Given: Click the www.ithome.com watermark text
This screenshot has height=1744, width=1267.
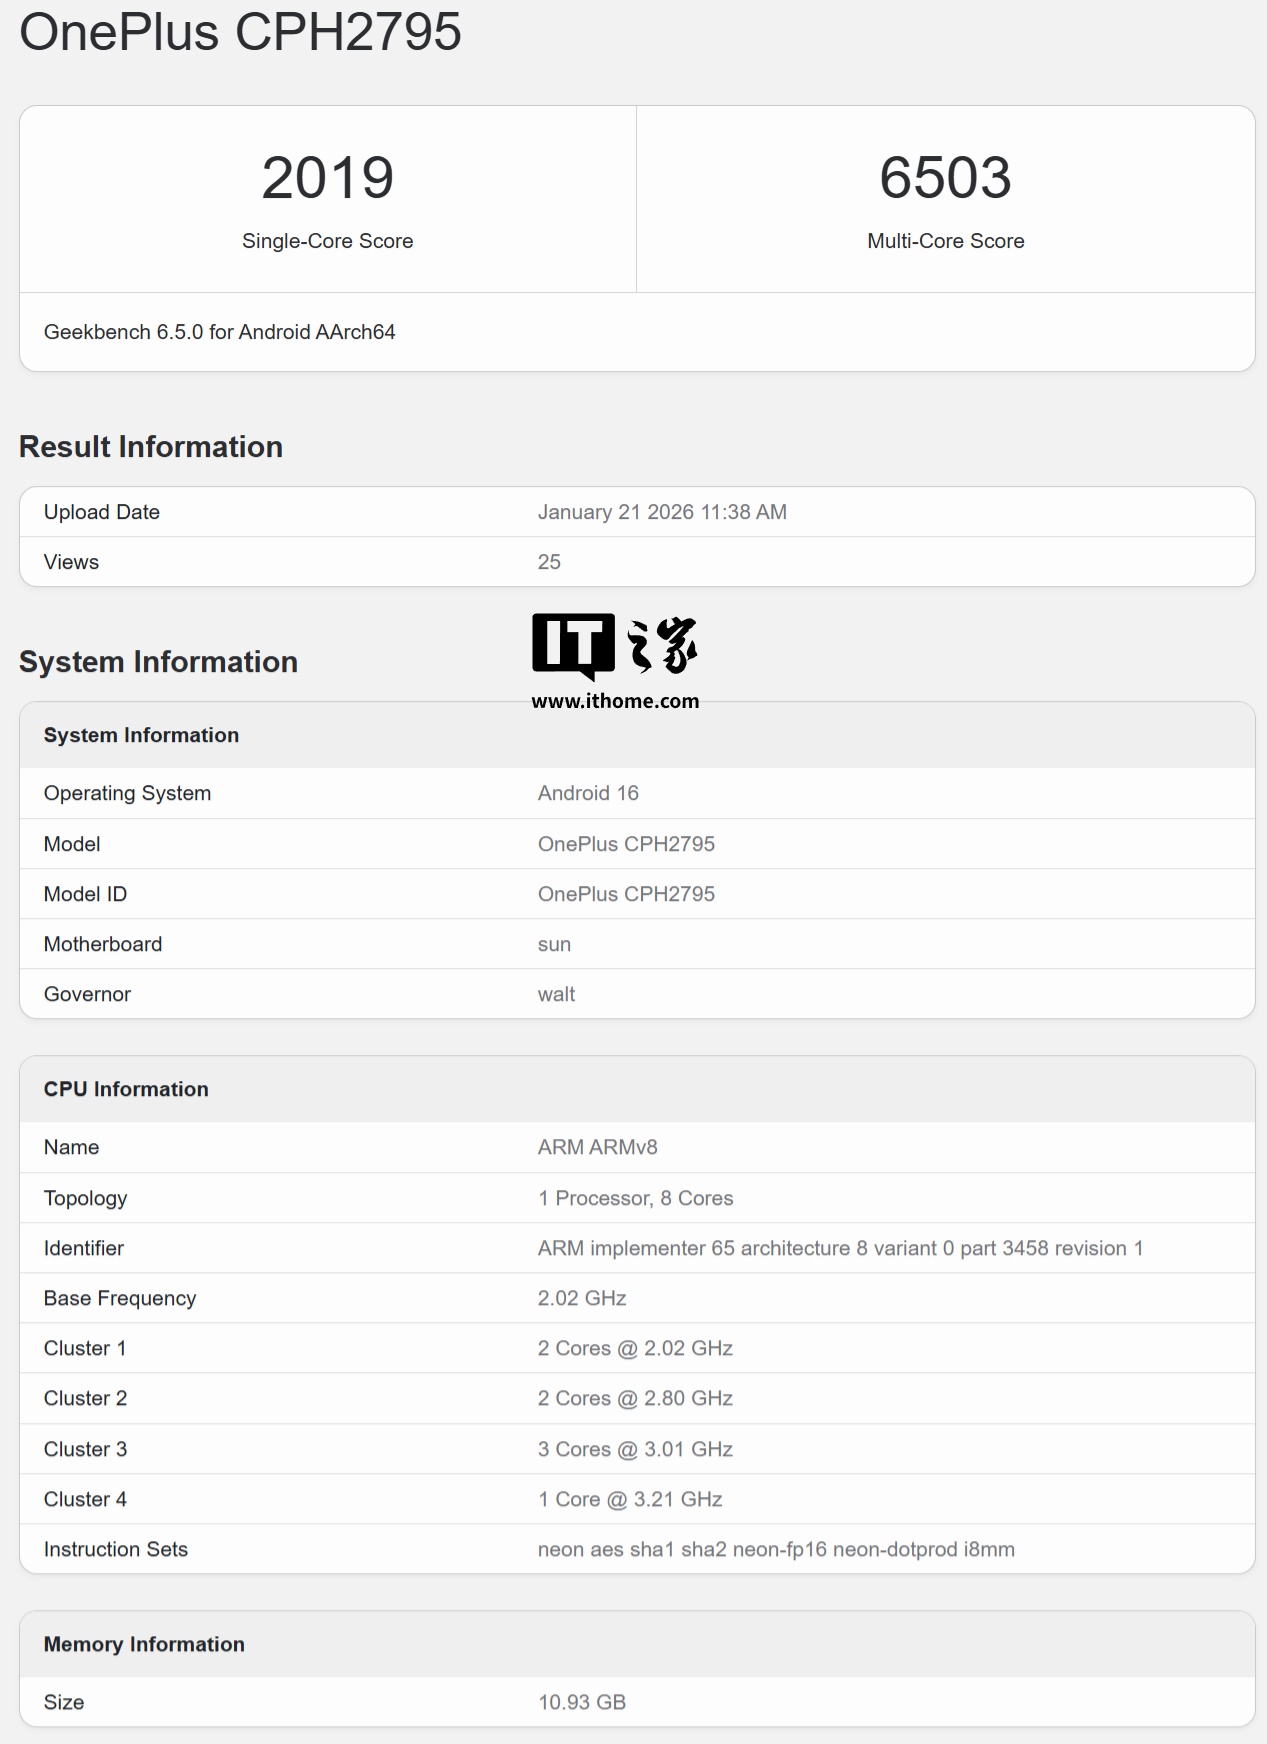Looking at the screenshot, I should (615, 701).
